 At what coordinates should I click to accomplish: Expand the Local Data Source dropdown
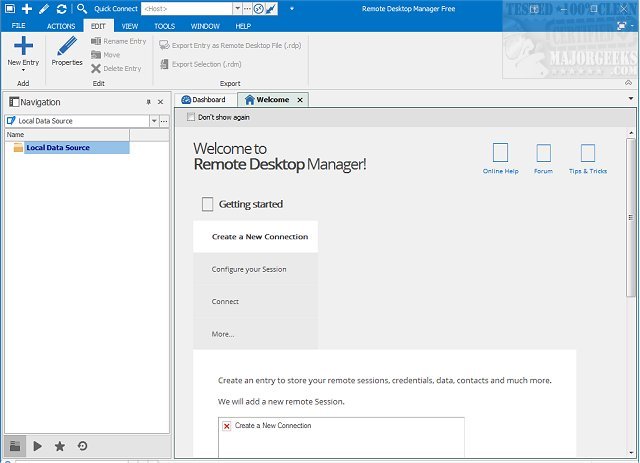(x=153, y=120)
